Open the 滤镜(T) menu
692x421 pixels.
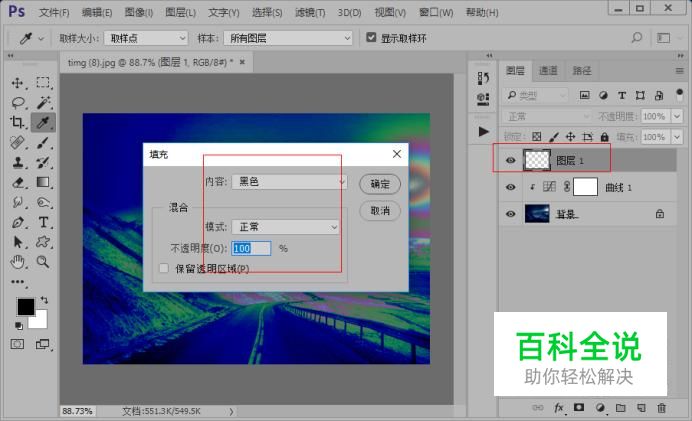[x=310, y=12]
